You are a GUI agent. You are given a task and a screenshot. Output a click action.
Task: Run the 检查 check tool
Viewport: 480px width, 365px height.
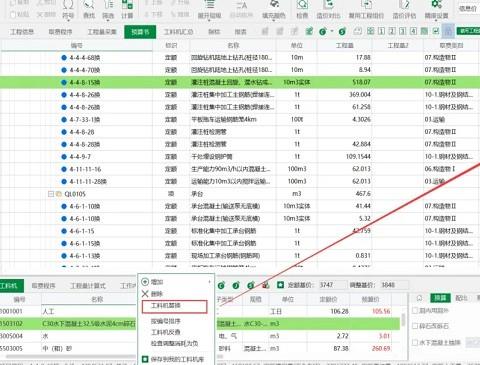coord(302,9)
